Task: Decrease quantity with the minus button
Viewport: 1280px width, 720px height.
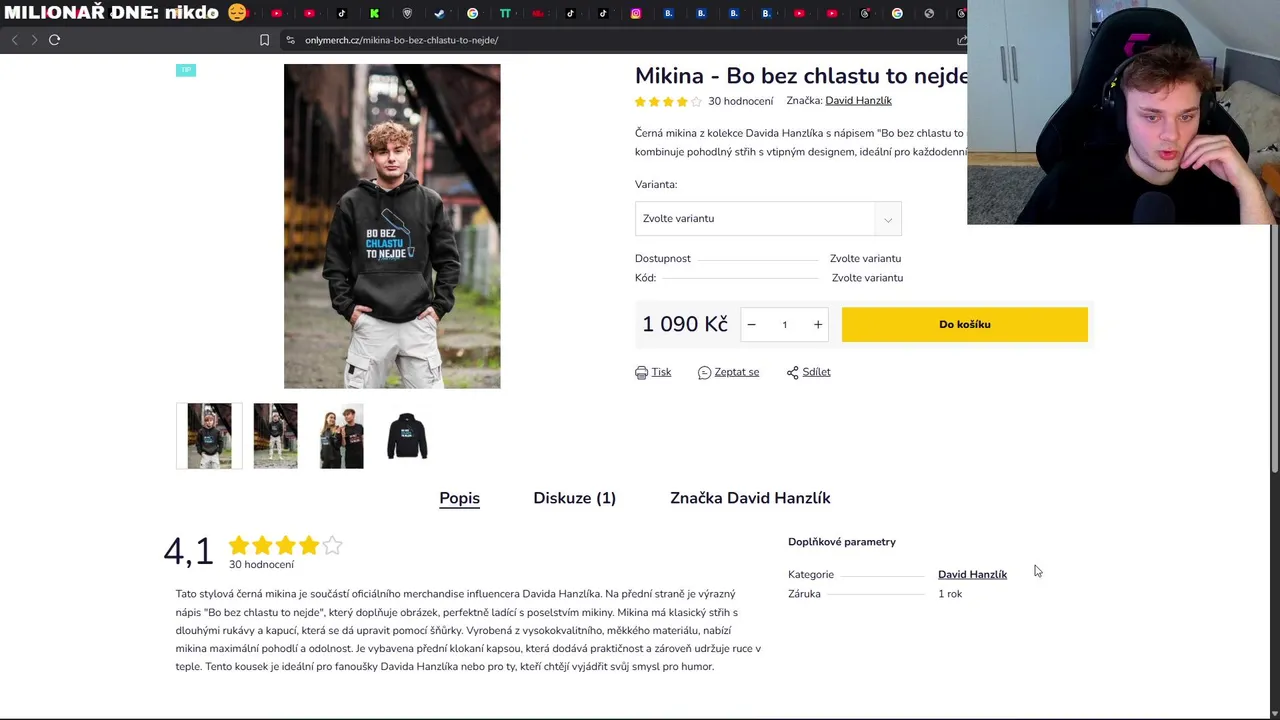Action: [751, 324]
